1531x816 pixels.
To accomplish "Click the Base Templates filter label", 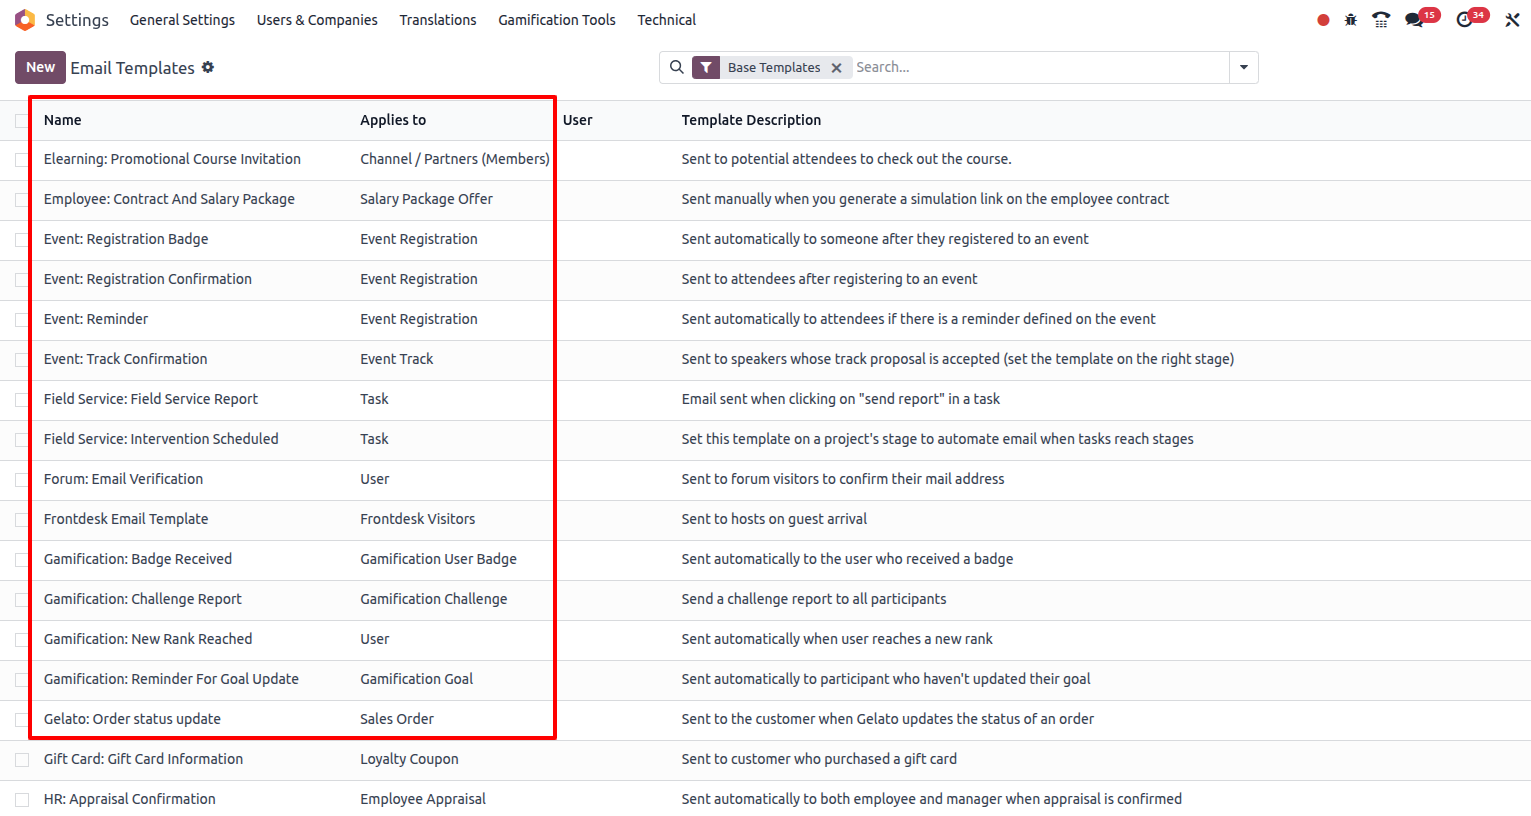I will [774, 67].
